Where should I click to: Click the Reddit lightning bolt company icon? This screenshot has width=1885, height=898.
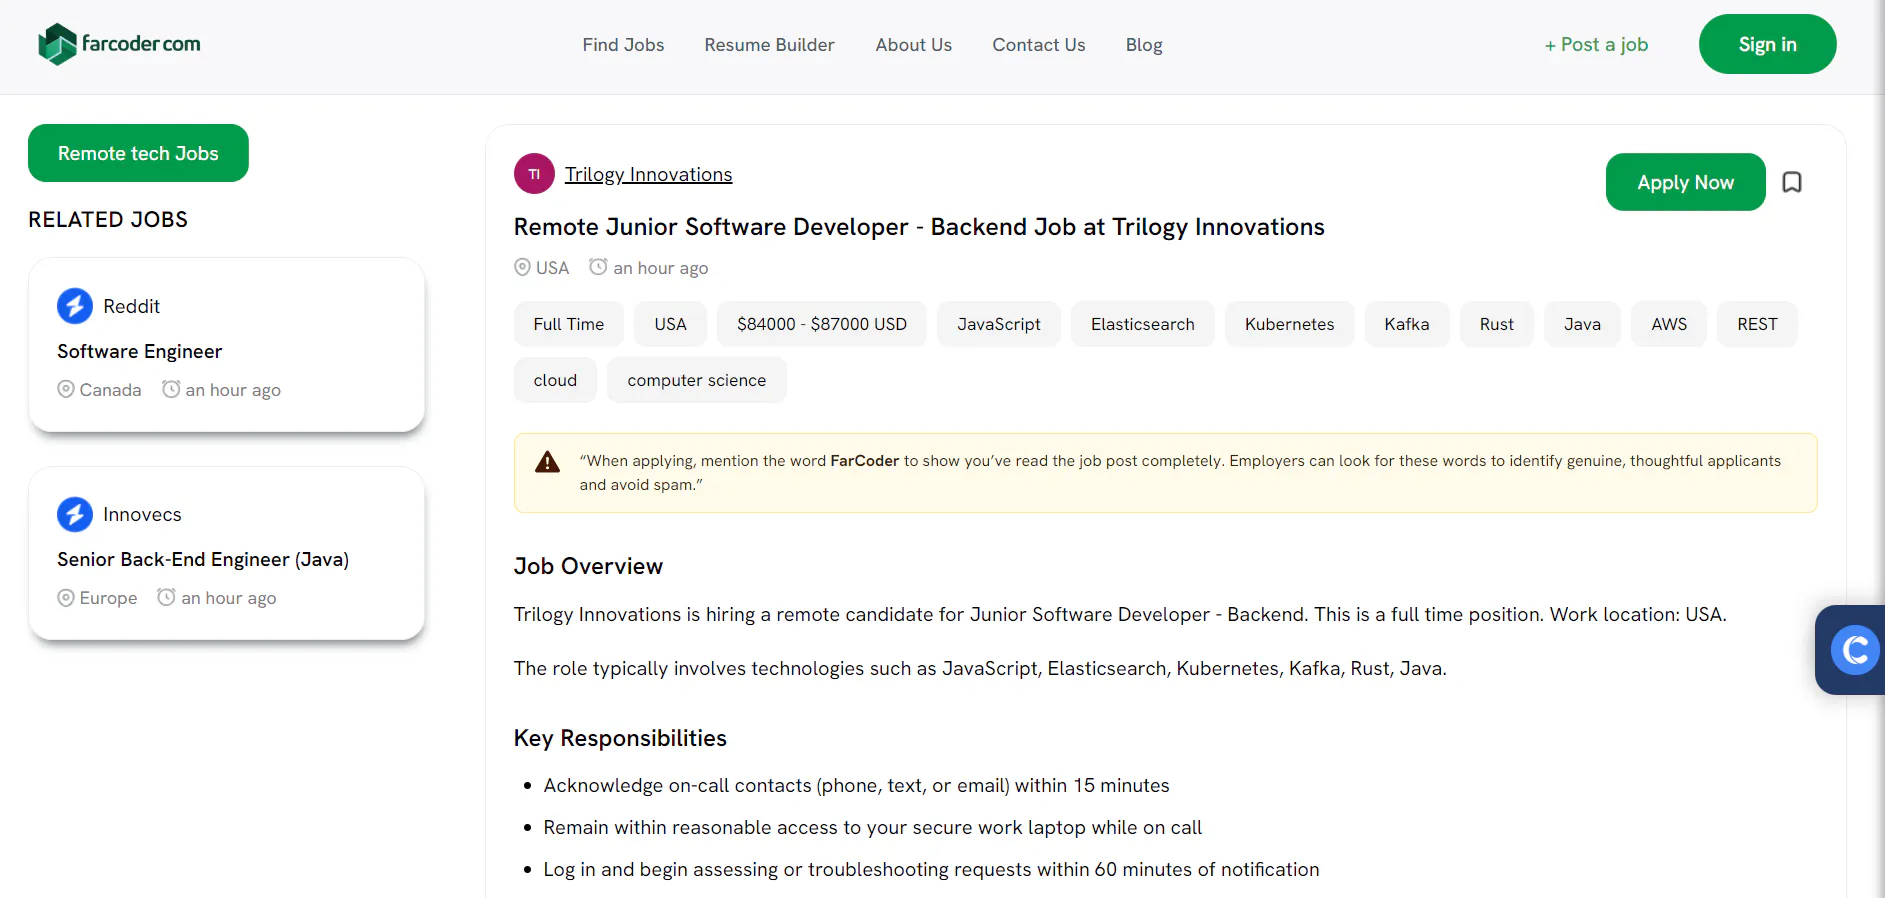click(75, 306)
